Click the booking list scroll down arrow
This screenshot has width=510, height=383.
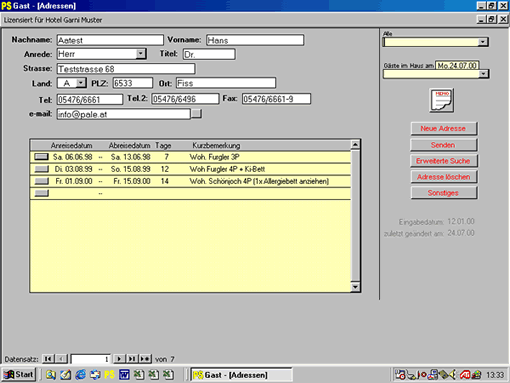355,287
